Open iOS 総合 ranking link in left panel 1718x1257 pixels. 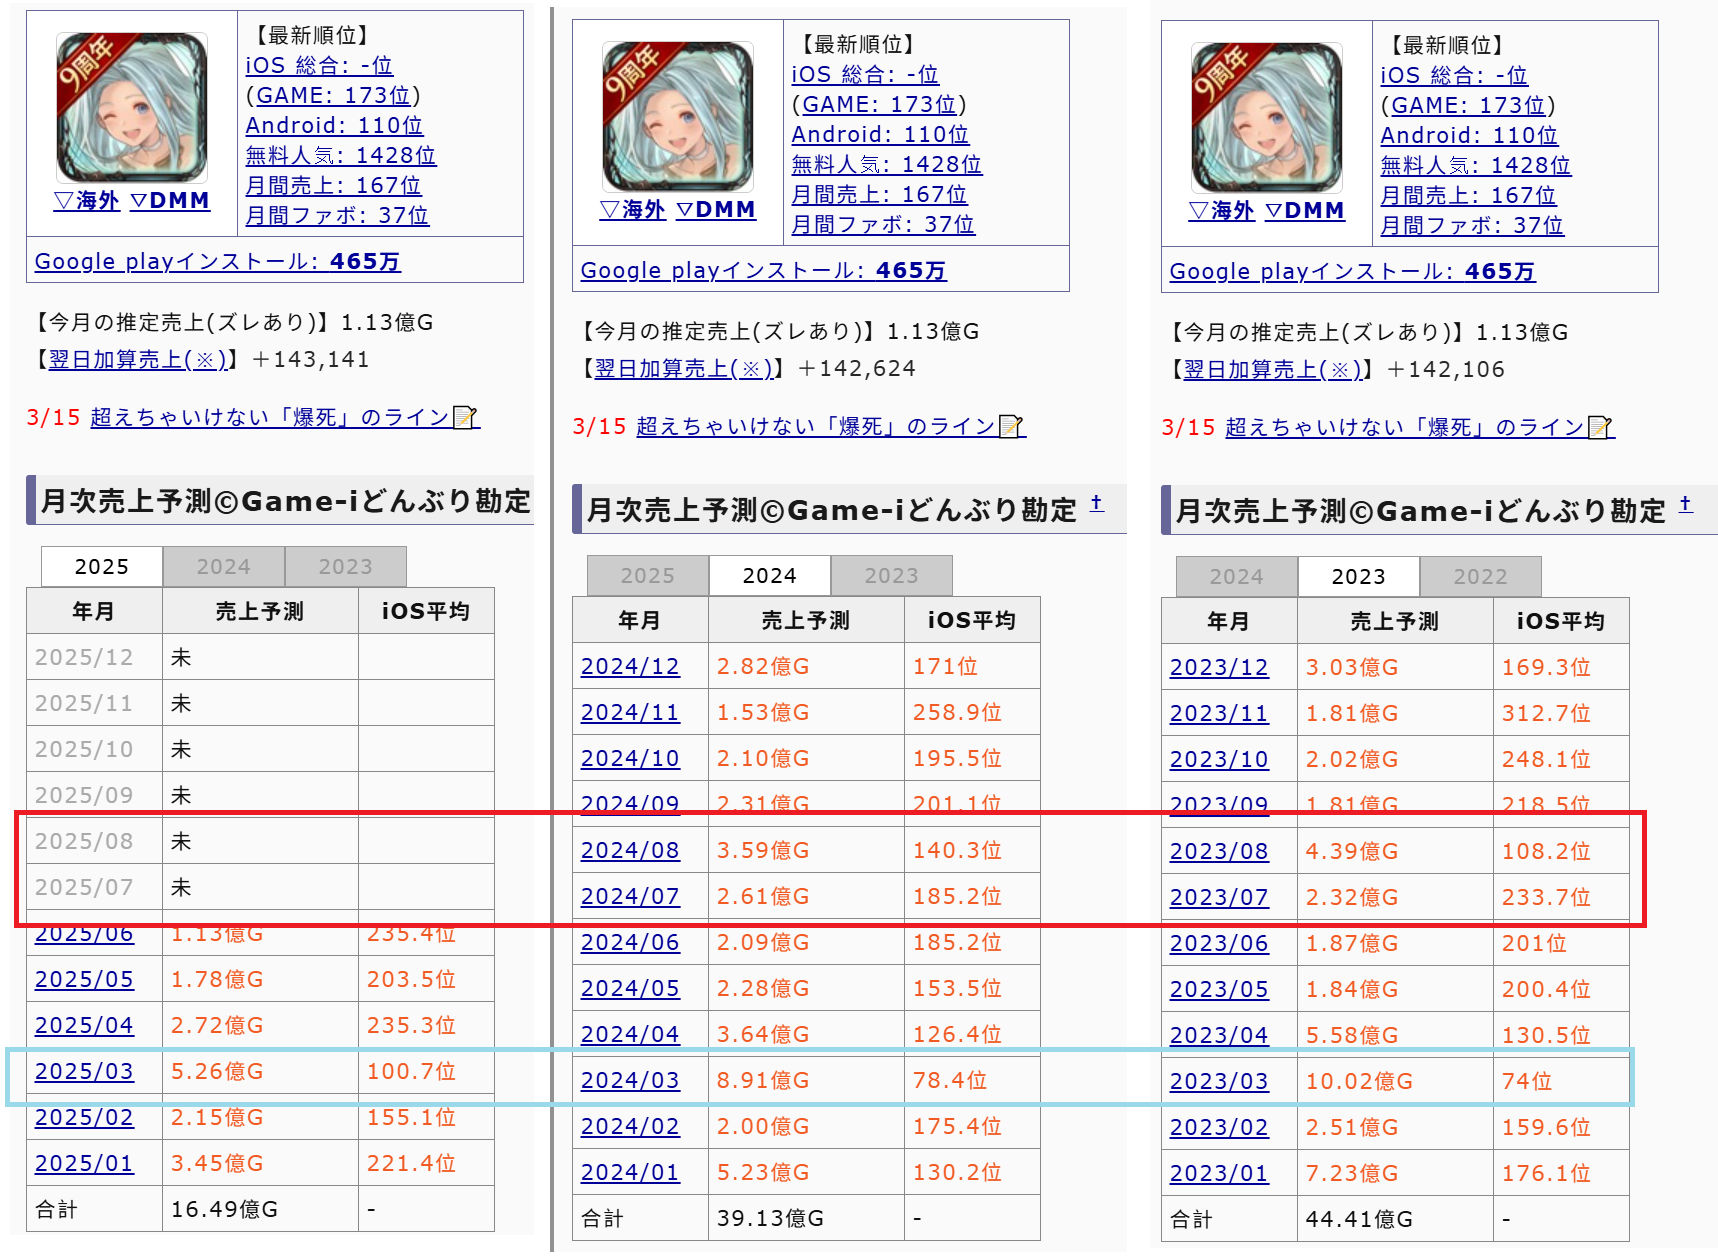(x=319, y=65)
